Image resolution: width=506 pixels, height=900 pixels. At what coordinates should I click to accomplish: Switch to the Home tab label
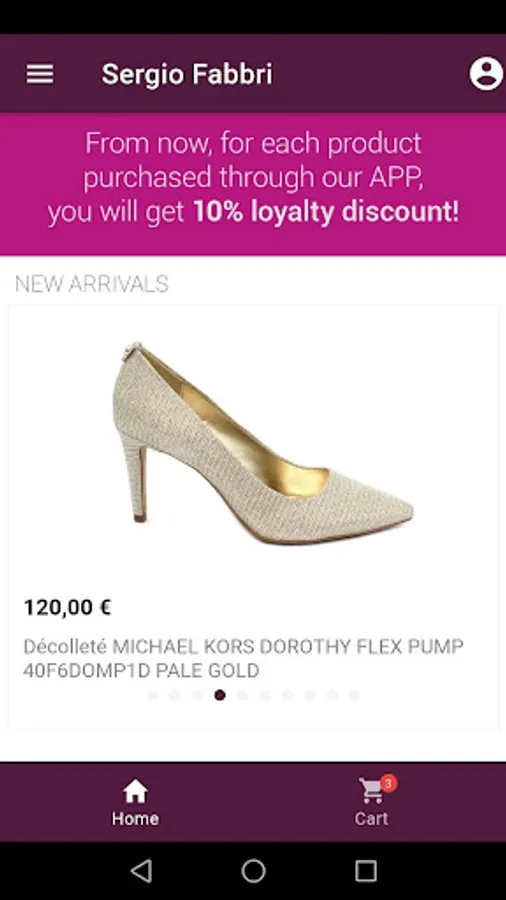[135, 818]
